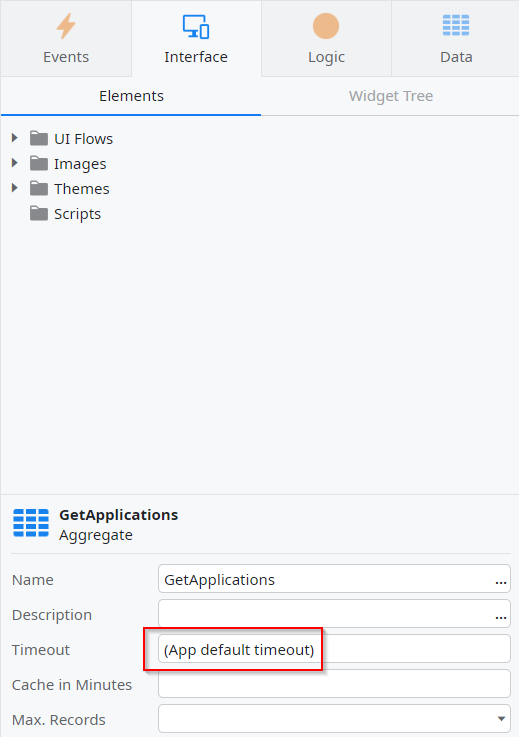Open the Name field ellipsis editor
The width and height of the screenshot is (519, 737).
501,582
